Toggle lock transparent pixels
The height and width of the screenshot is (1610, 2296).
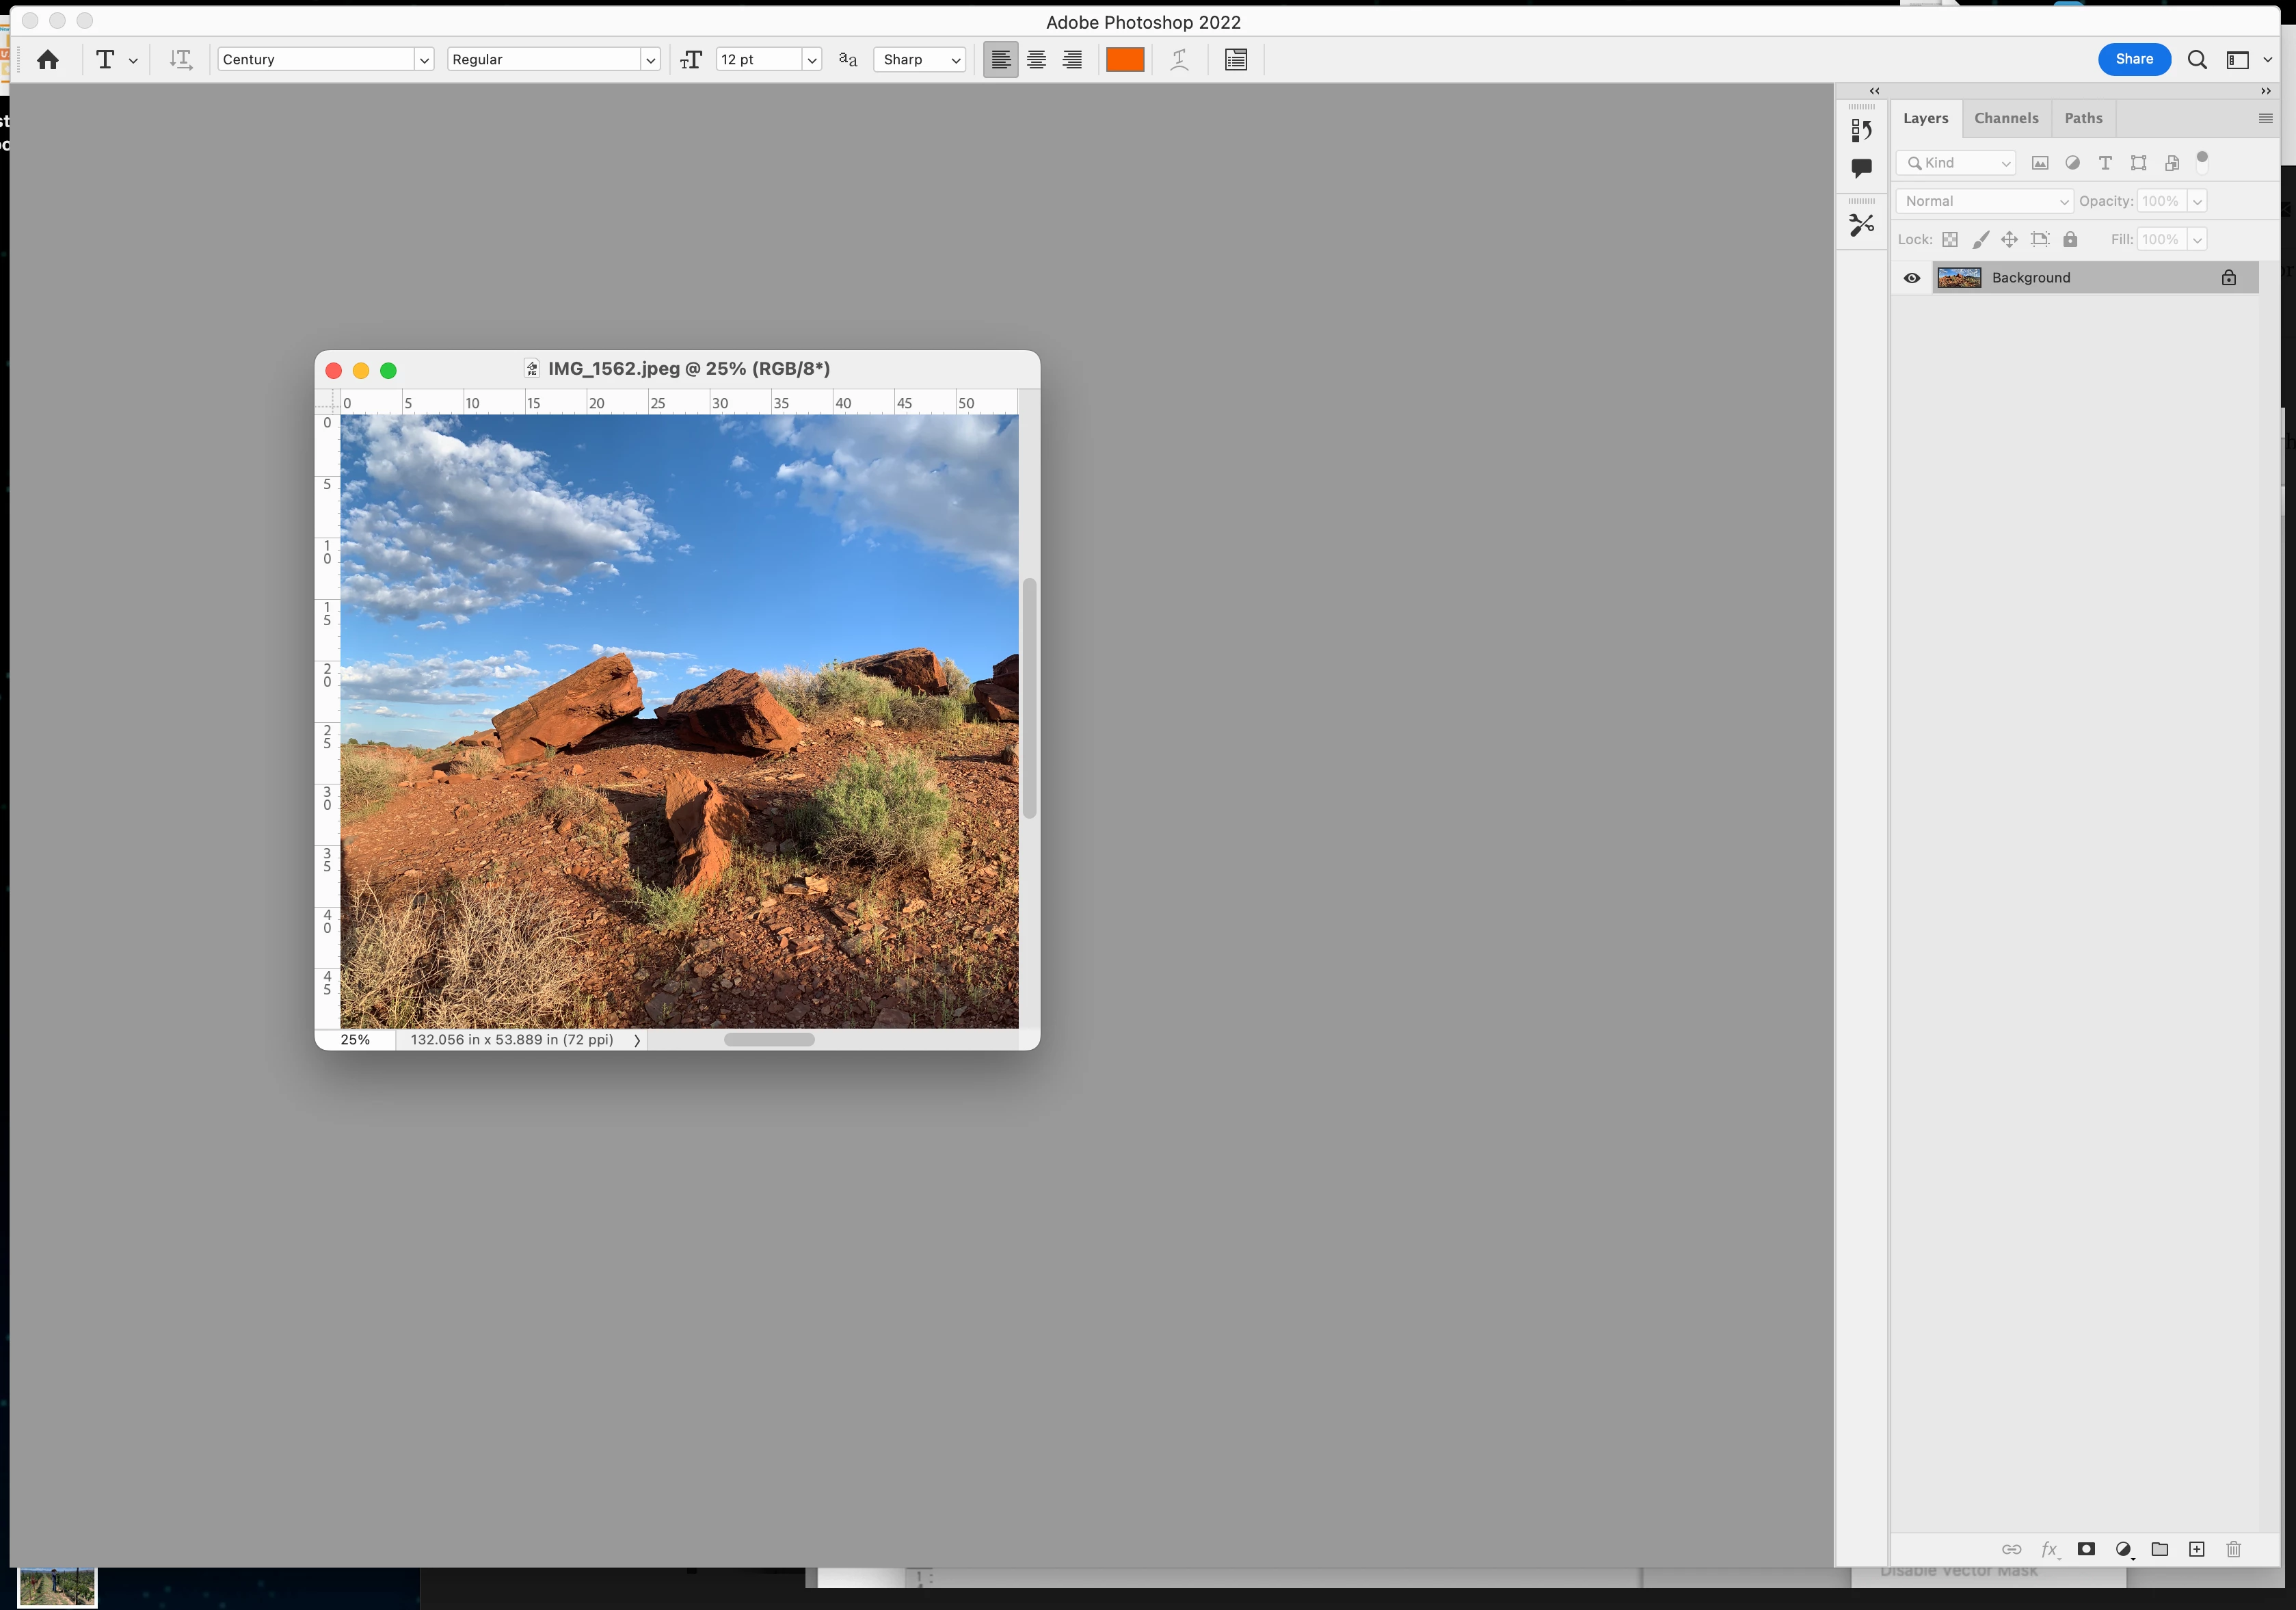tap(1950, 240)
